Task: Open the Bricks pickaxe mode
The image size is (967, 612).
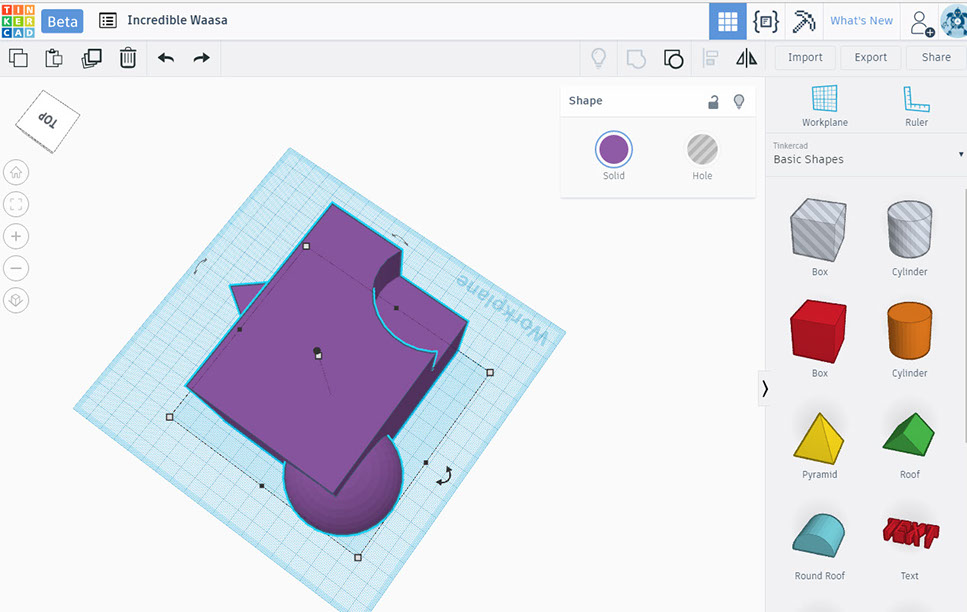Action: tap(804, 22)
